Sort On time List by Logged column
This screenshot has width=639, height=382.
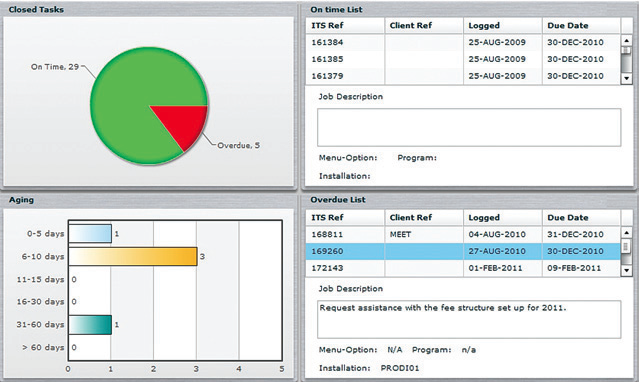pyautogui.click(x=502, y=25)
